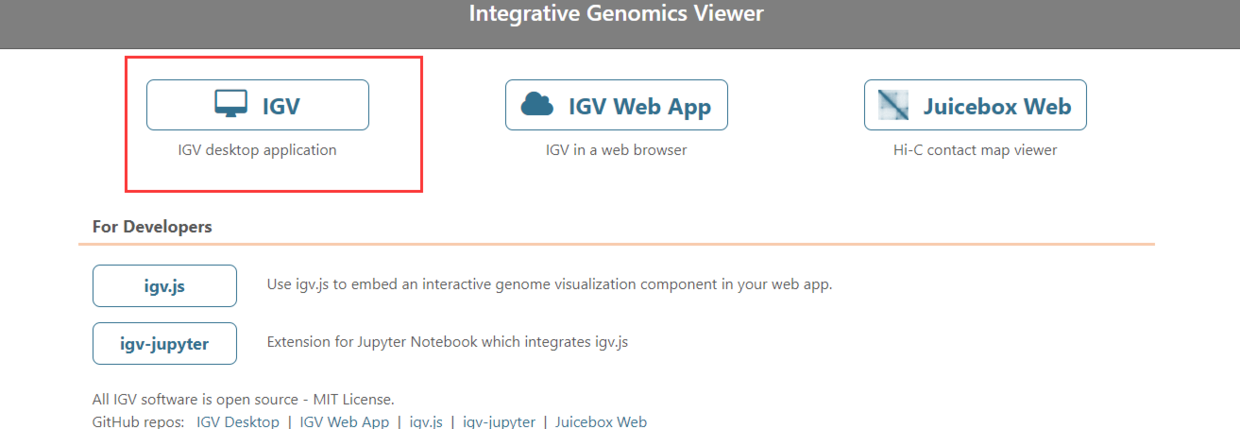
Task: Click the 'IGV desktop application' caption
Action: coord(257,150)
